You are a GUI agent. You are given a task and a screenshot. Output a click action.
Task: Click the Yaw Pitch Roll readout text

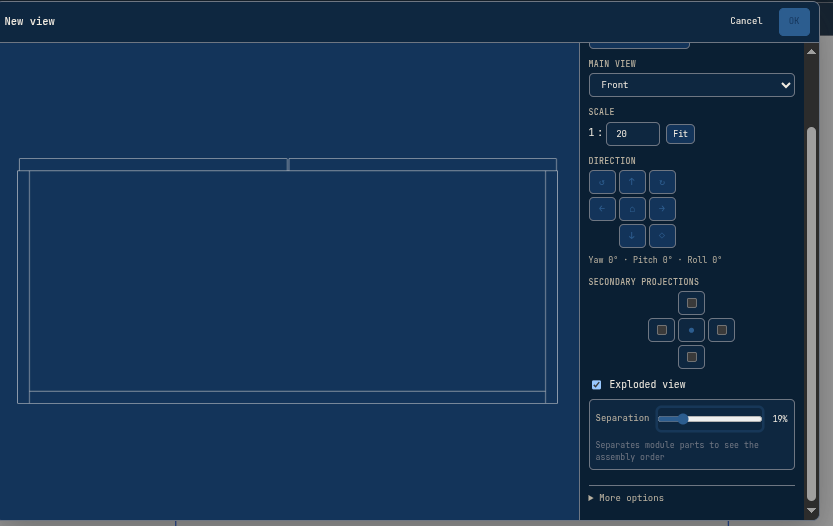pyautogui.click(x=654, y=260)
